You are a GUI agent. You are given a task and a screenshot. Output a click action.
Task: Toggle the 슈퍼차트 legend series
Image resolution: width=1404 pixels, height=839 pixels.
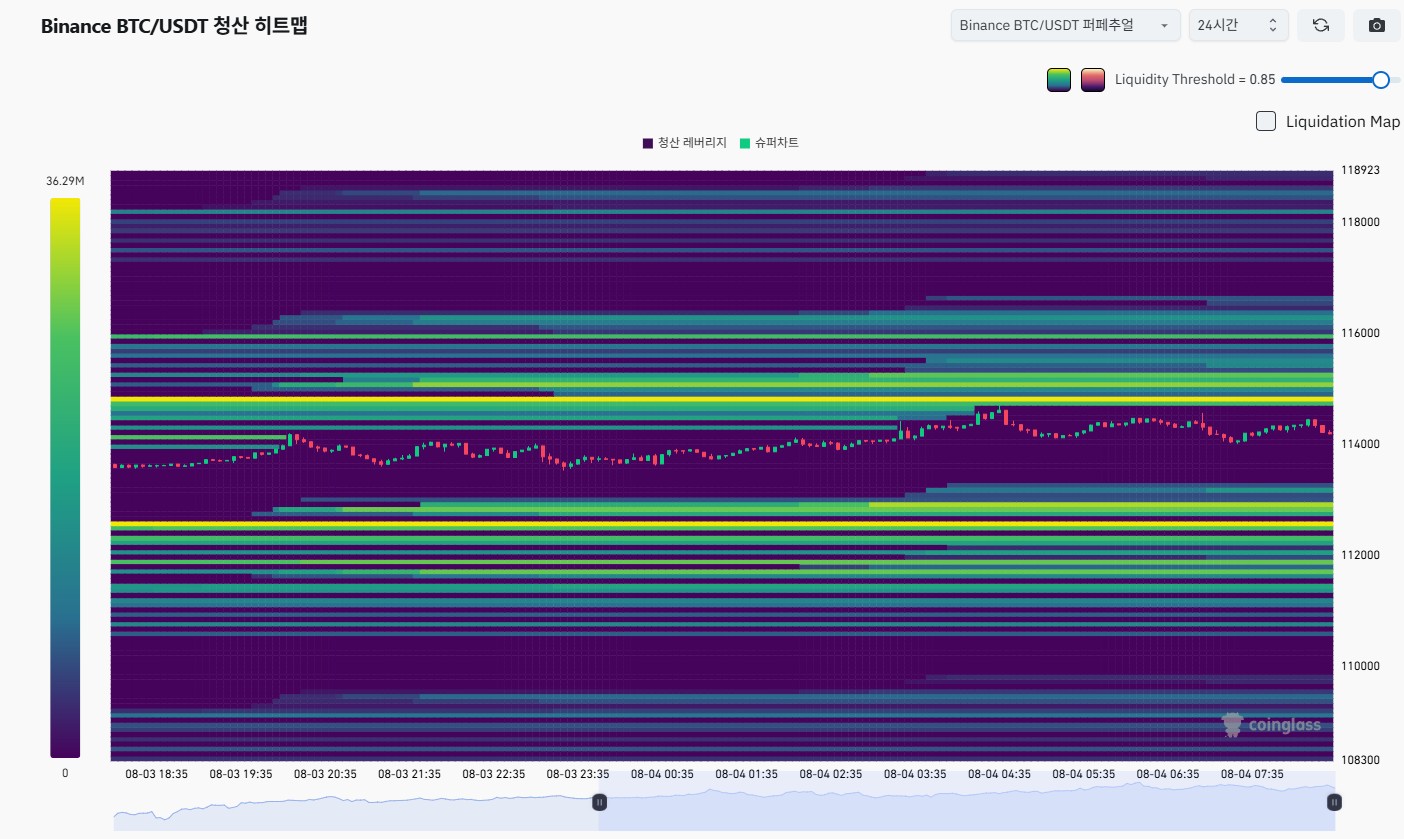point(769,143)
